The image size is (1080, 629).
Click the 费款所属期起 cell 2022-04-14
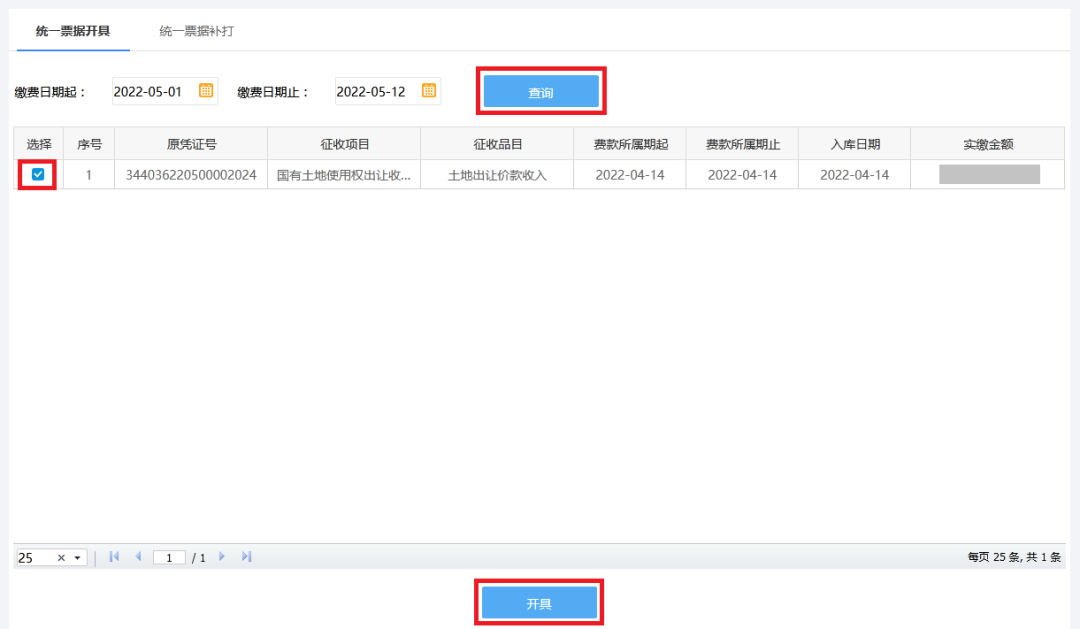point(630,175)
